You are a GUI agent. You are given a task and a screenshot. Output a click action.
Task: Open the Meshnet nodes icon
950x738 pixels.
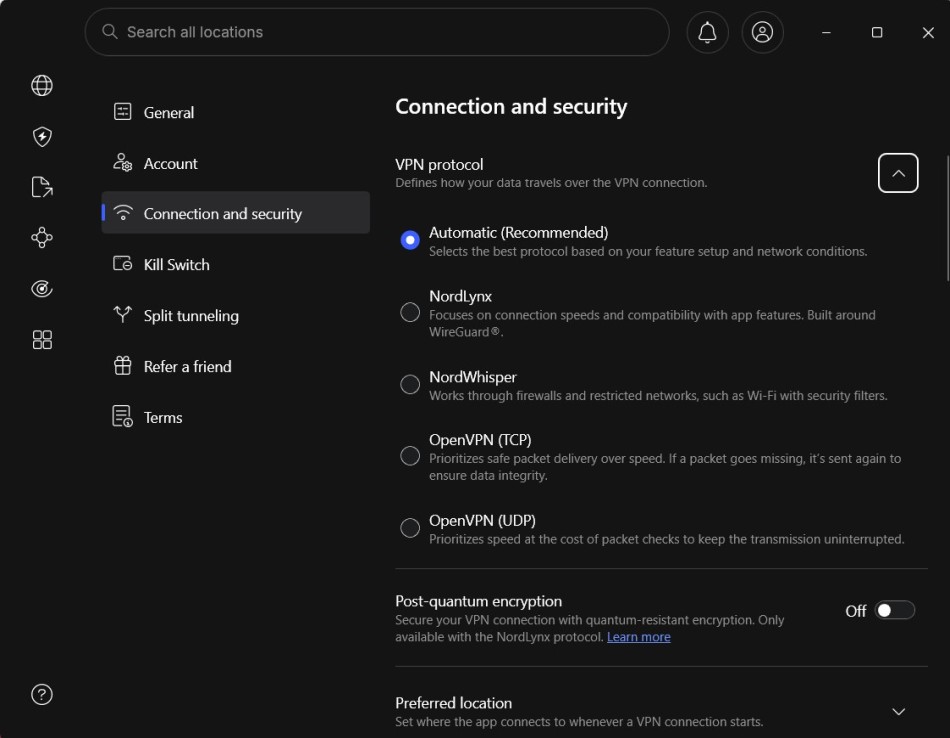click(42, 238)
